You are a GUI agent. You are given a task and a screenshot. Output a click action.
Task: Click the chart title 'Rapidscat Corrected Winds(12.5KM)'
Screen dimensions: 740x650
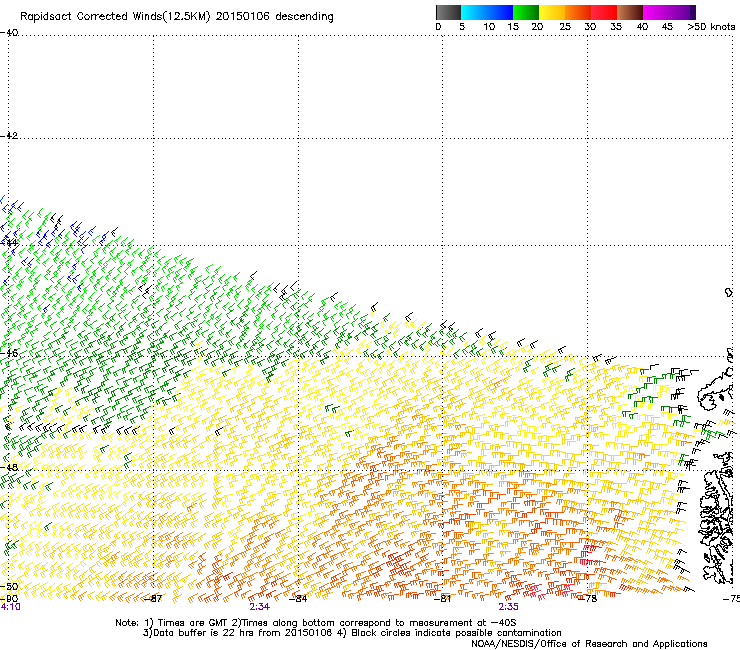coord(115,17)
